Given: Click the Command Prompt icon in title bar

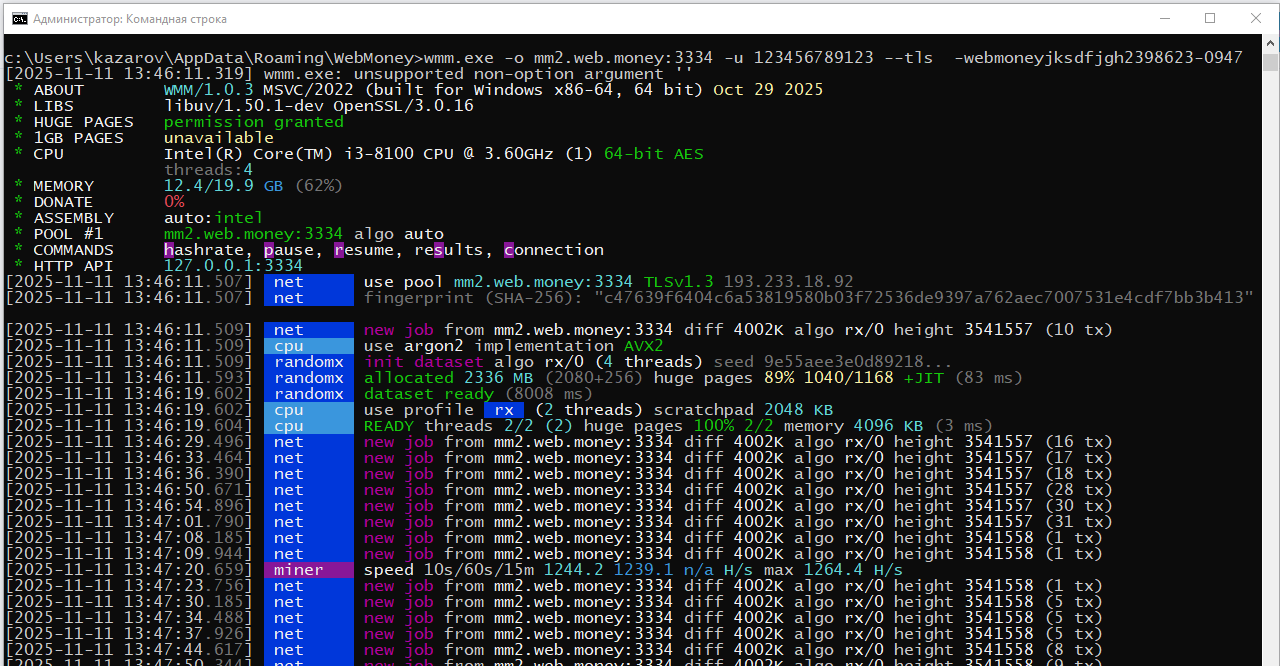Looking at the screenshot, I should click(x=18, y=19).
